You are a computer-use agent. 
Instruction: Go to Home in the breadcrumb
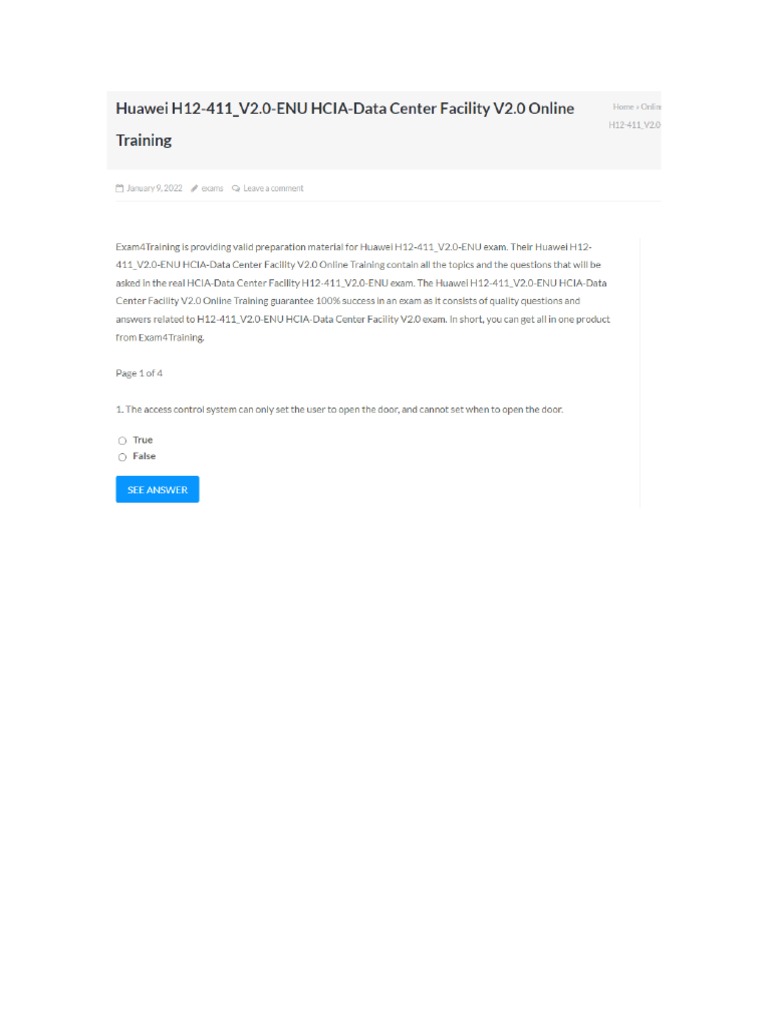623,106
